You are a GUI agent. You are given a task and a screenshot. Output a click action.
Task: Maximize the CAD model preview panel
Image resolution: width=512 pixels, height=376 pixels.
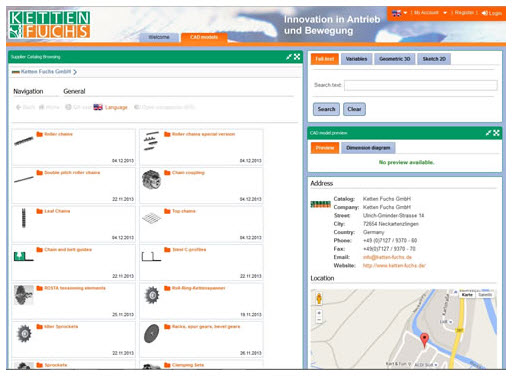click(x=497, y=133)
